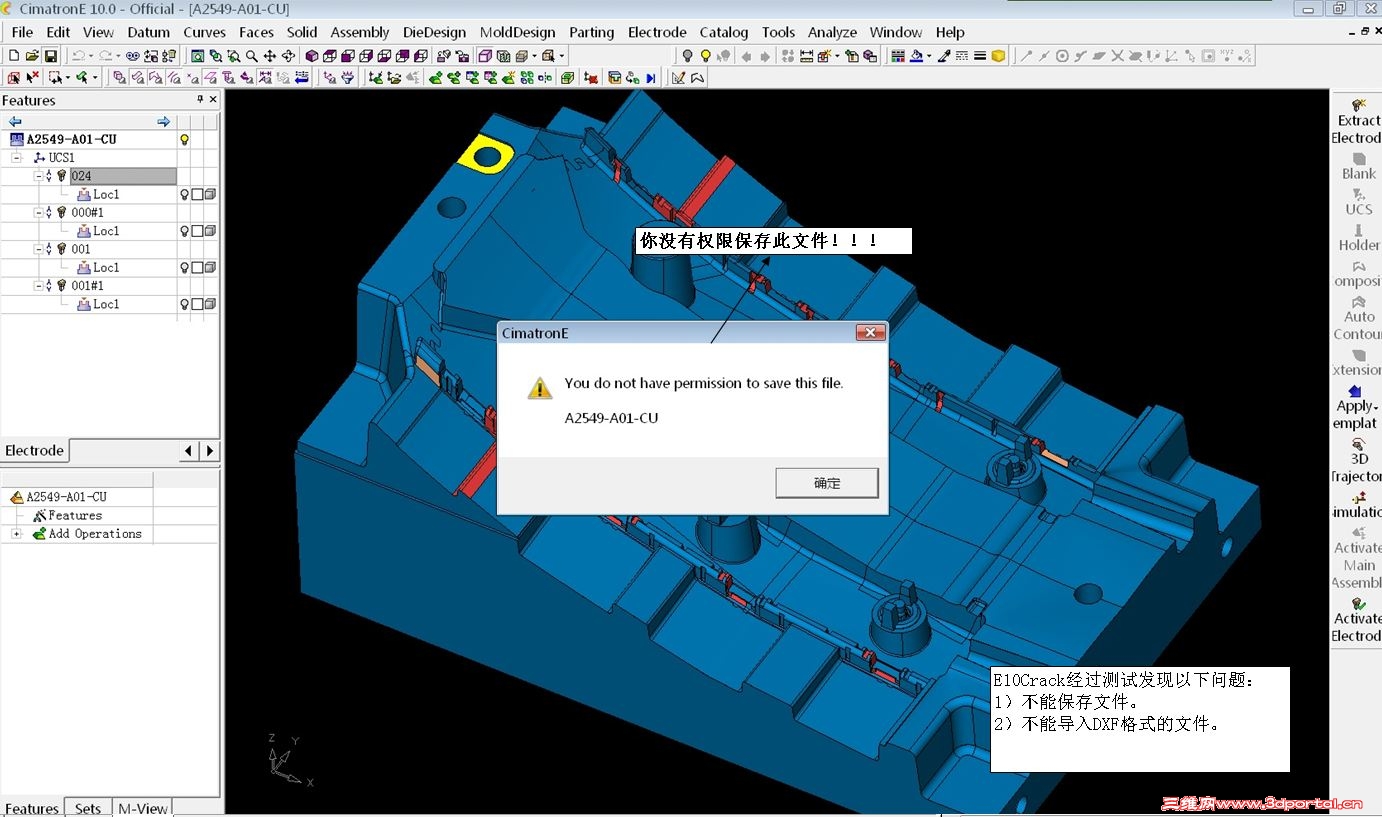Switch to the M-View tab
The image size is (1382, 817).
tap(143, 808)
